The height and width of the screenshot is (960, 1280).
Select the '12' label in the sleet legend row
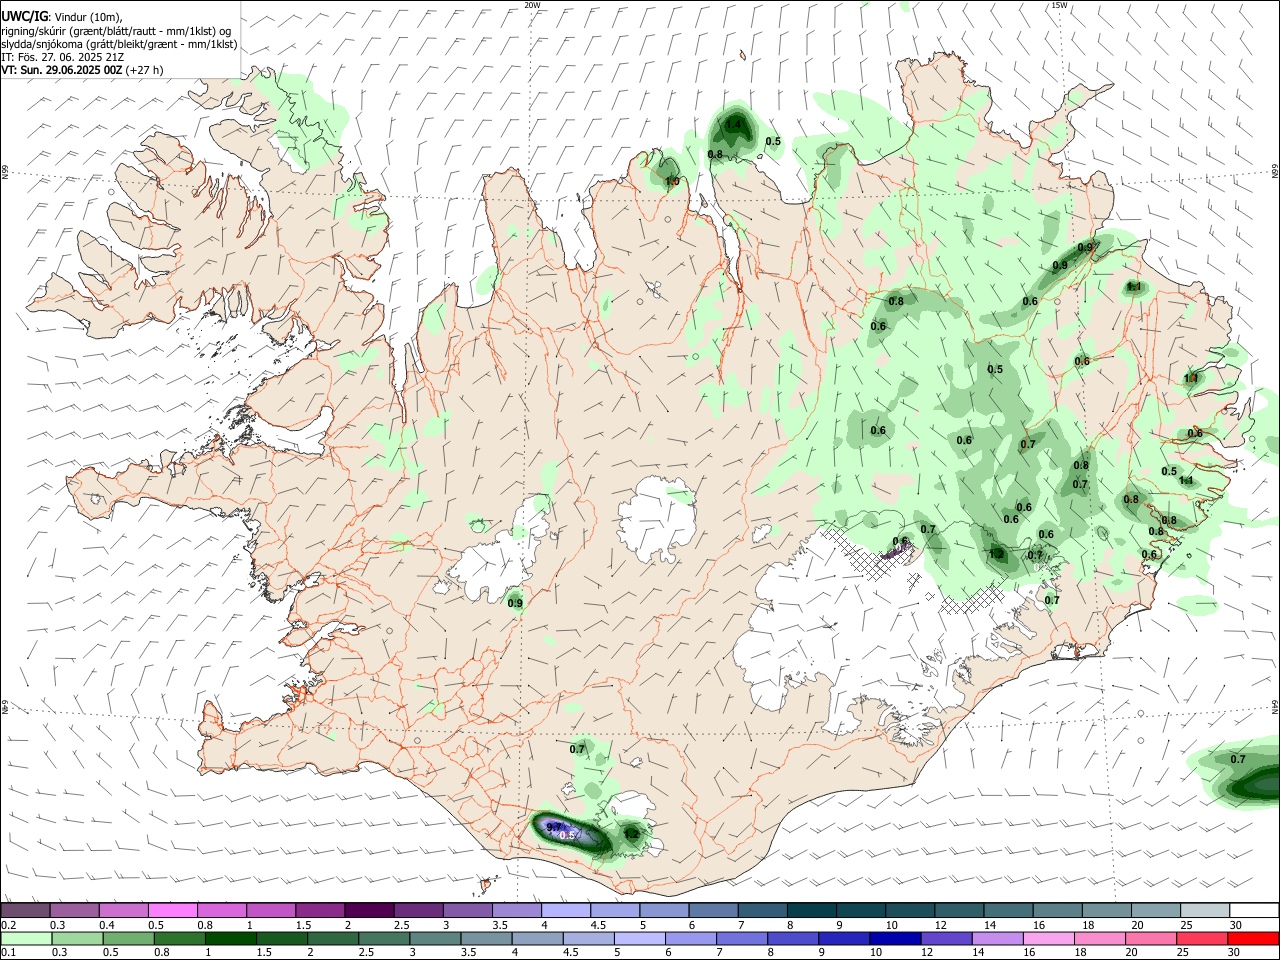940,925
